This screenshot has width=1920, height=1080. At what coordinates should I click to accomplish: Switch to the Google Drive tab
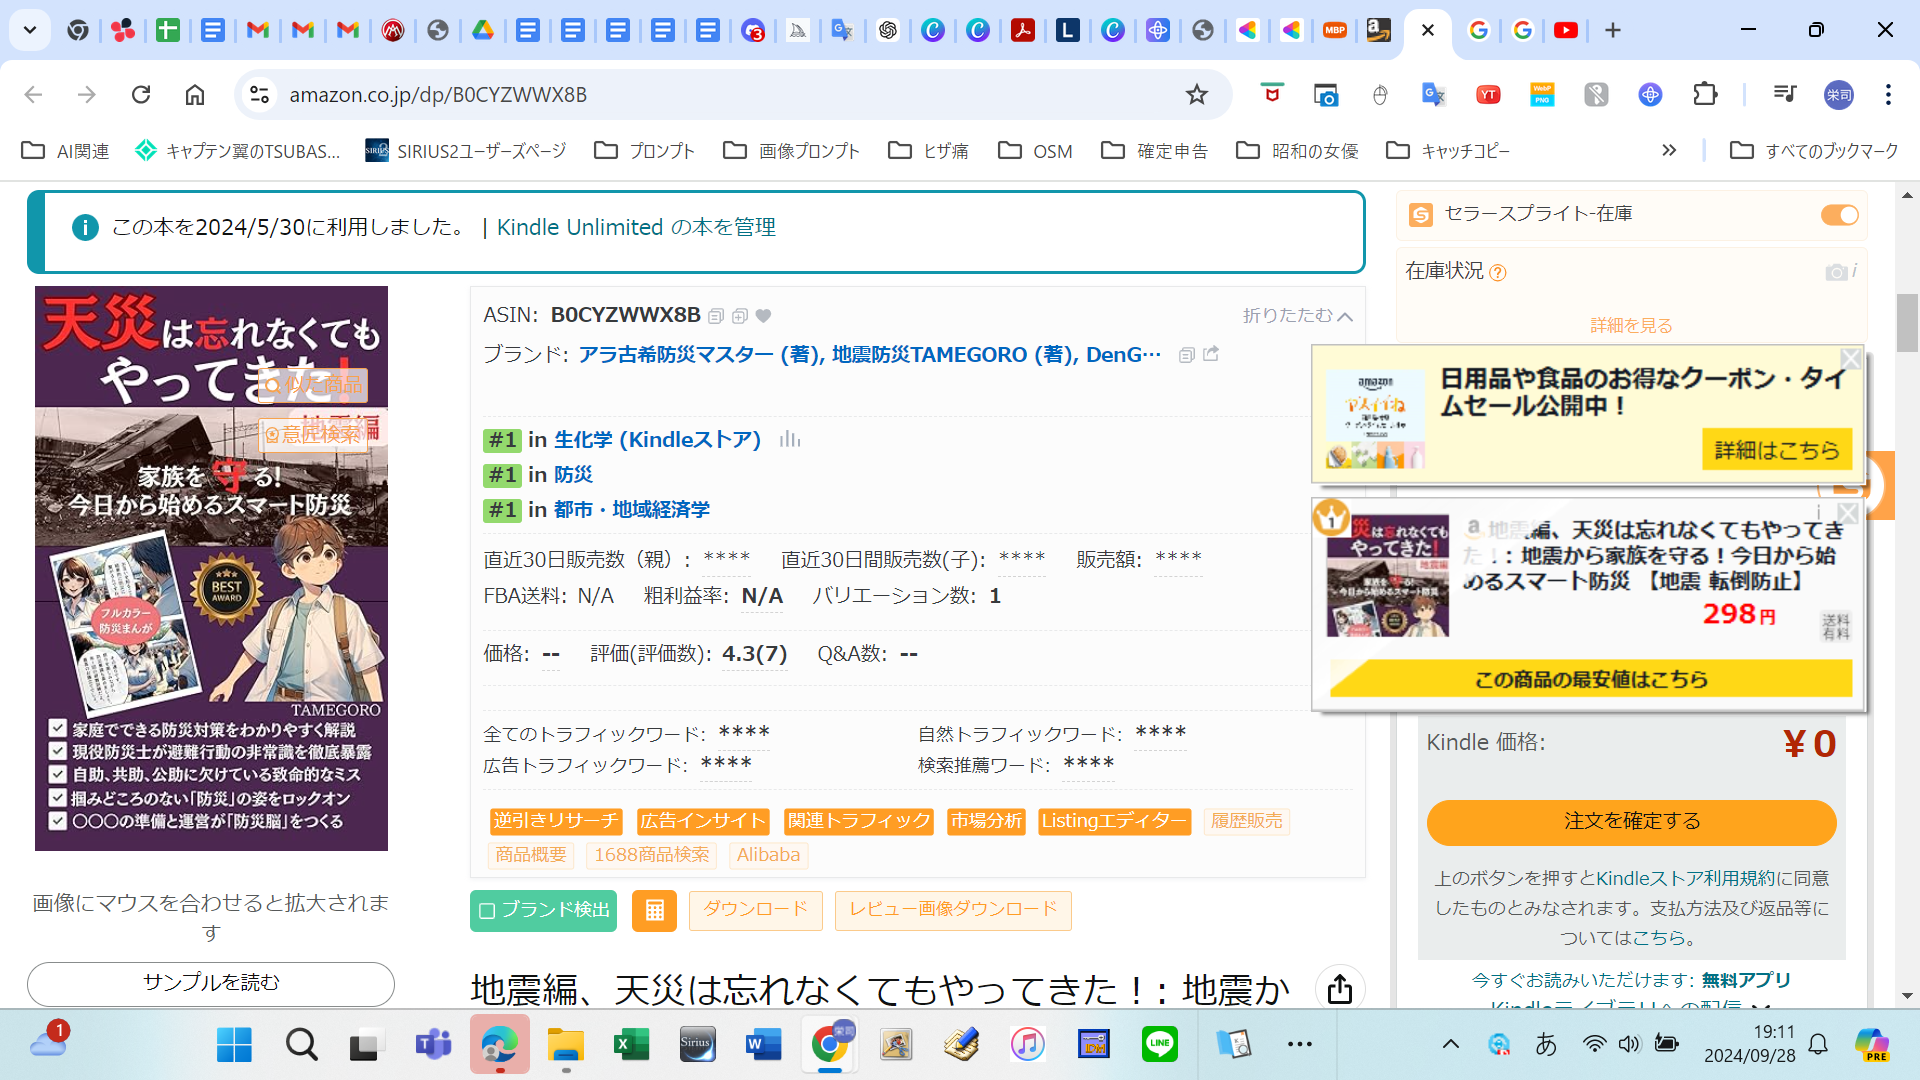[483, 30]
